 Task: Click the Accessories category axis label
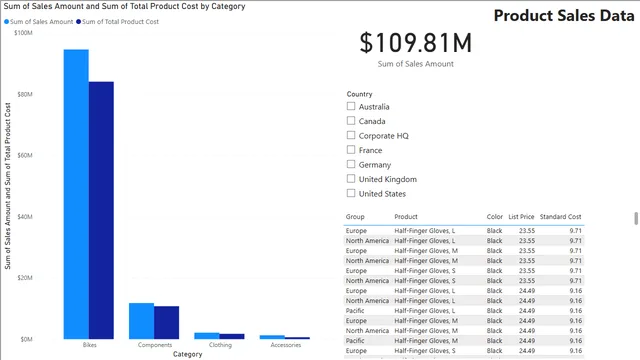tap(285, 345)
